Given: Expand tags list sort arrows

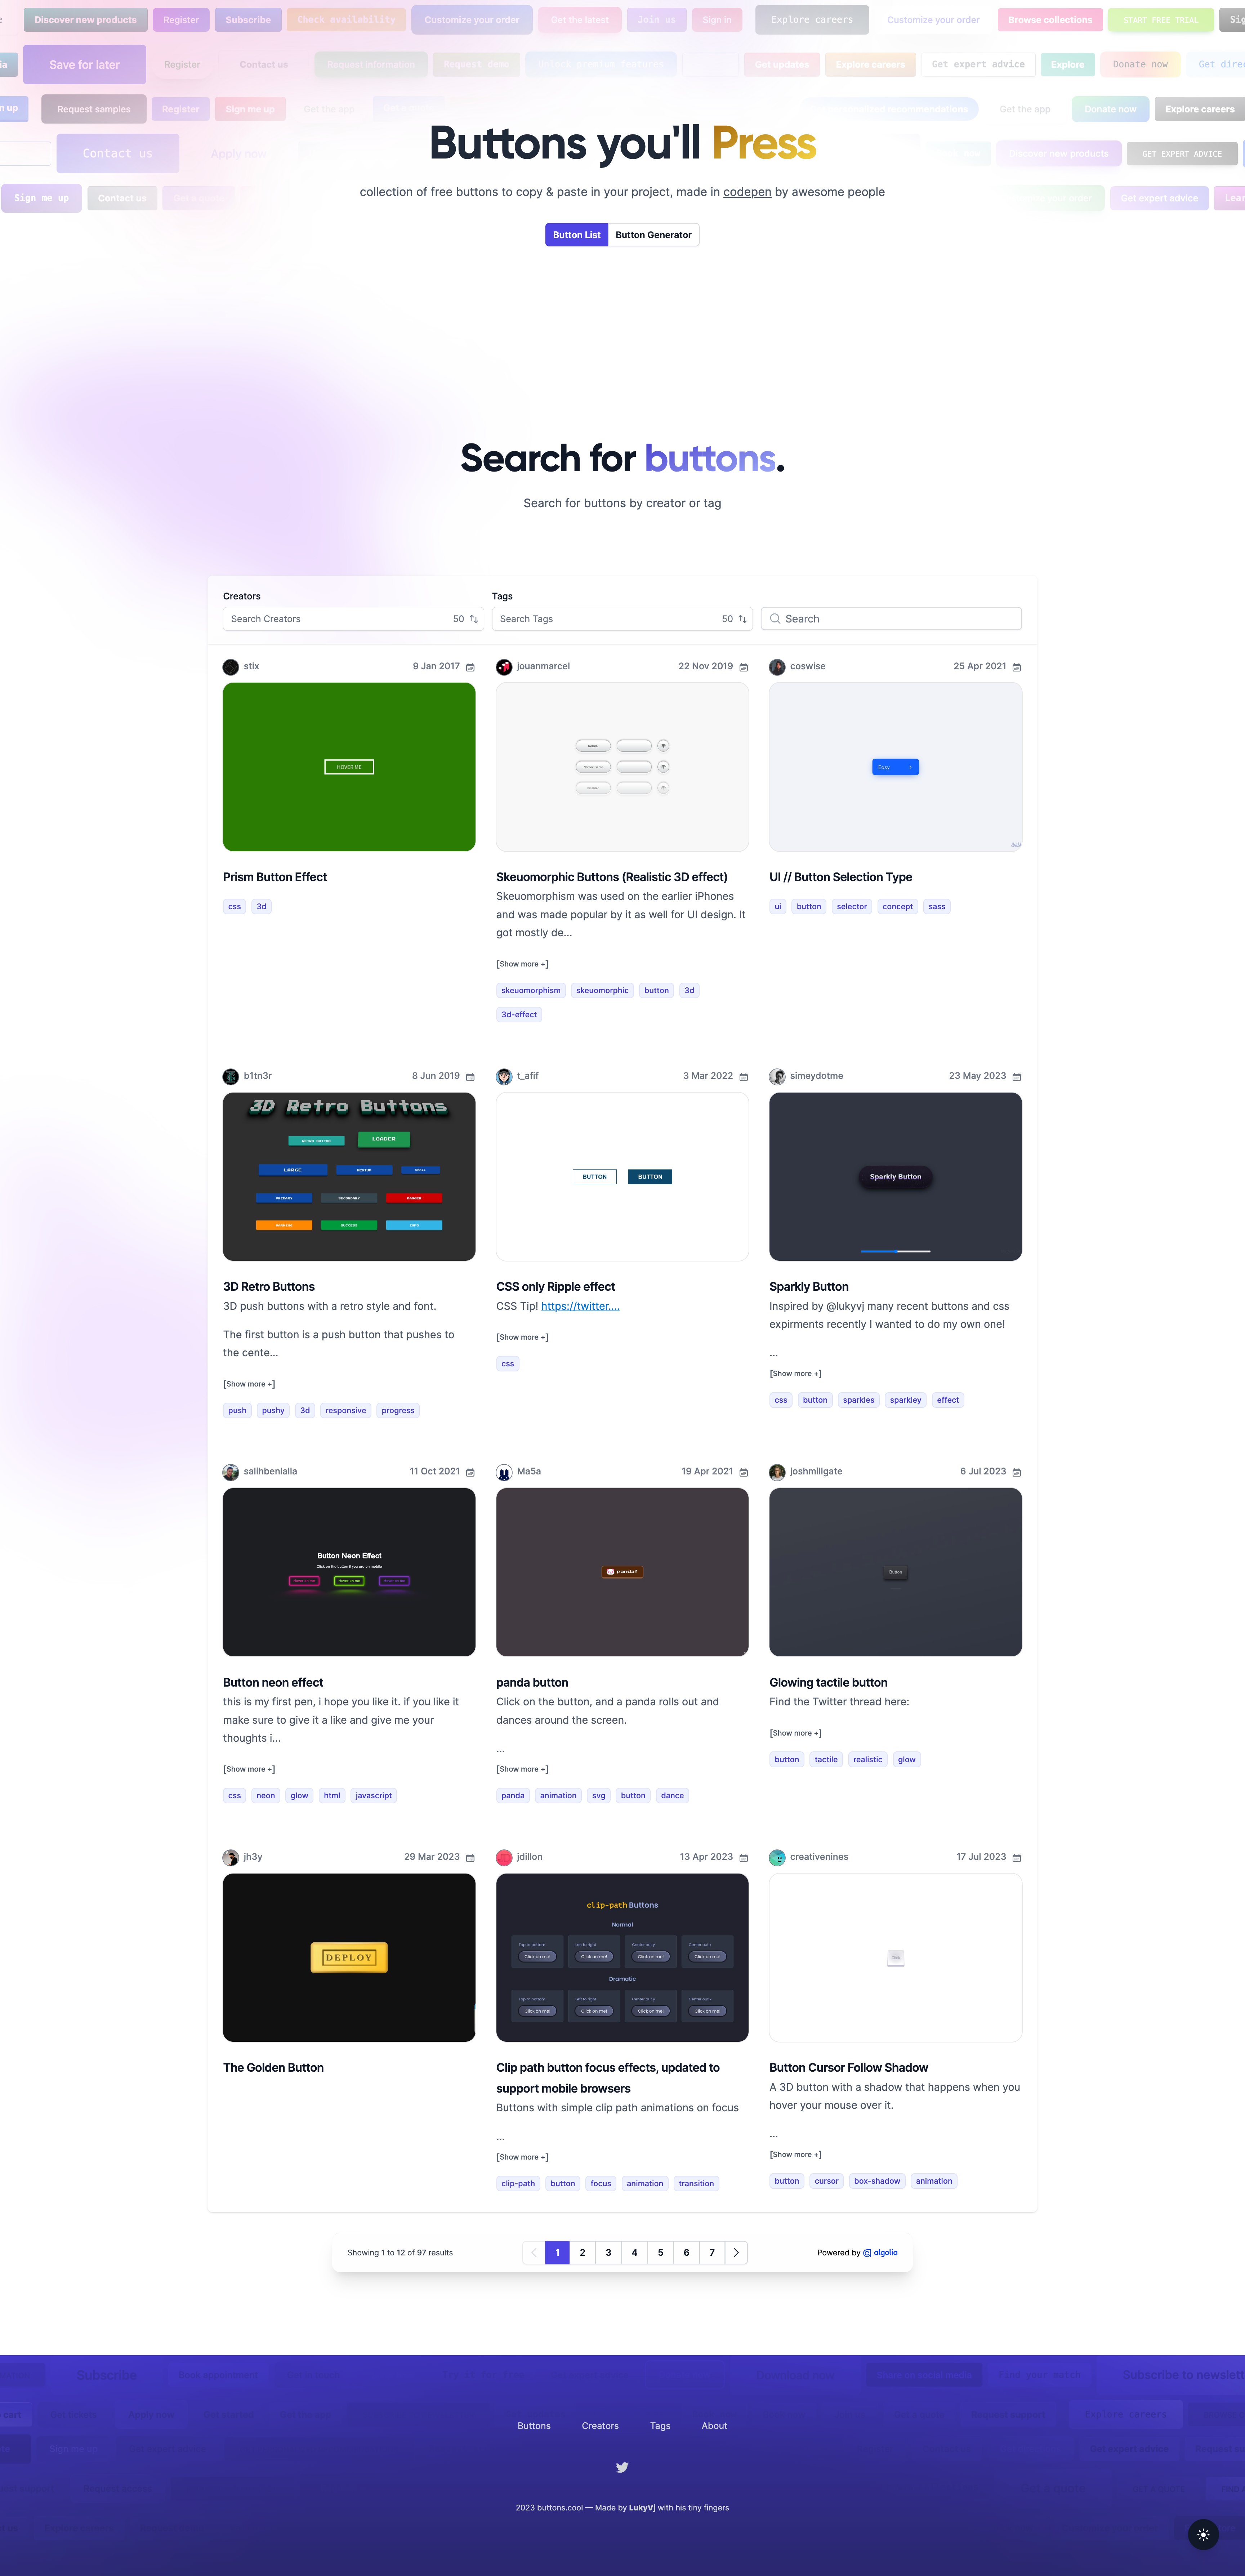Looking at the screenshot, I should pos(742,619).
